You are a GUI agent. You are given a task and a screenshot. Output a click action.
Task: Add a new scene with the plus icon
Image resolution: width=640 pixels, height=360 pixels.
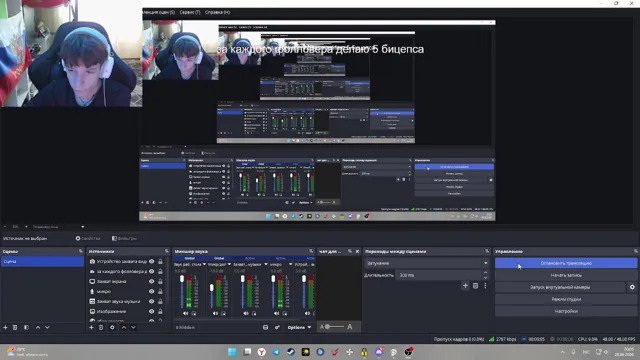(x=5, y=327)
